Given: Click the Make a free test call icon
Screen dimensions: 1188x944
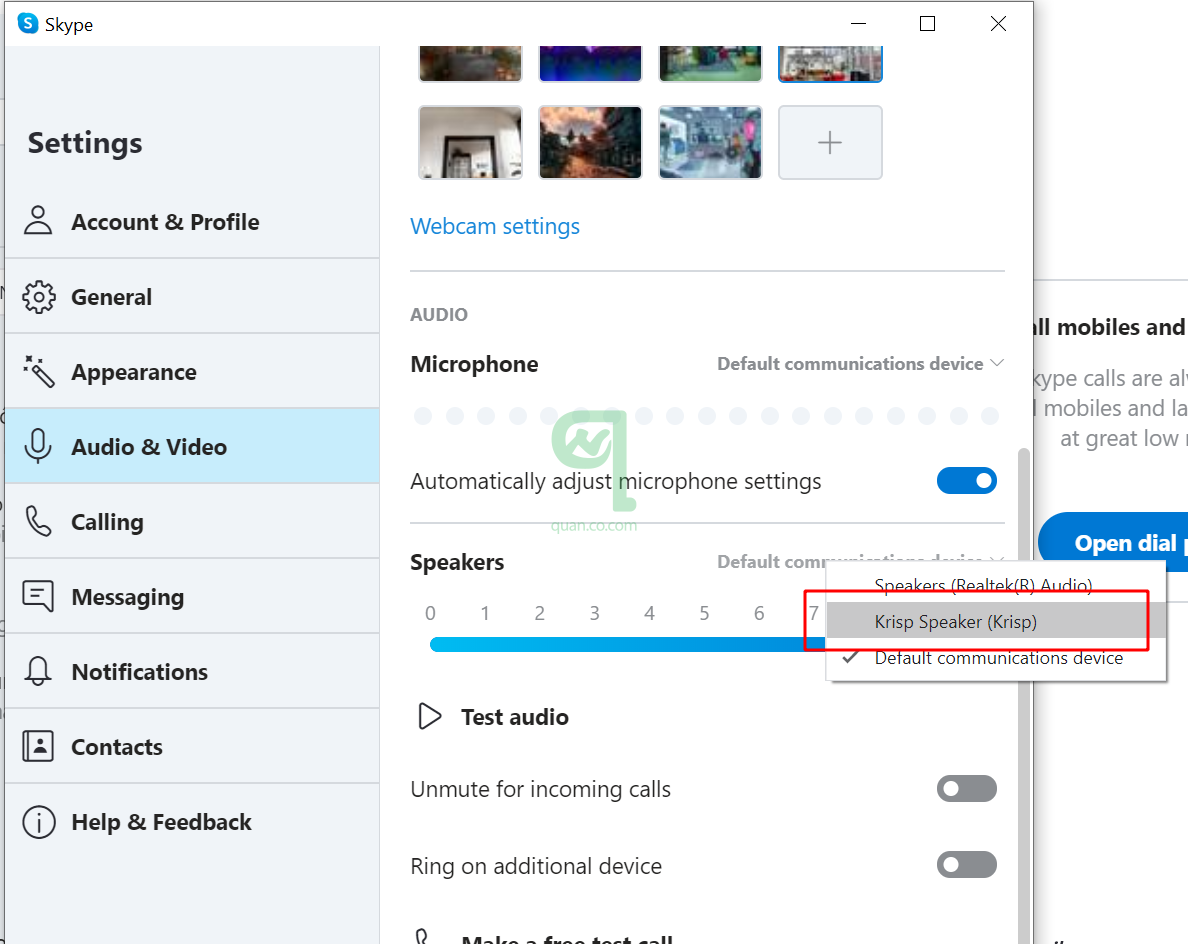Looking at the screenshot, I should pyautogui.click(x=424, y=937).
